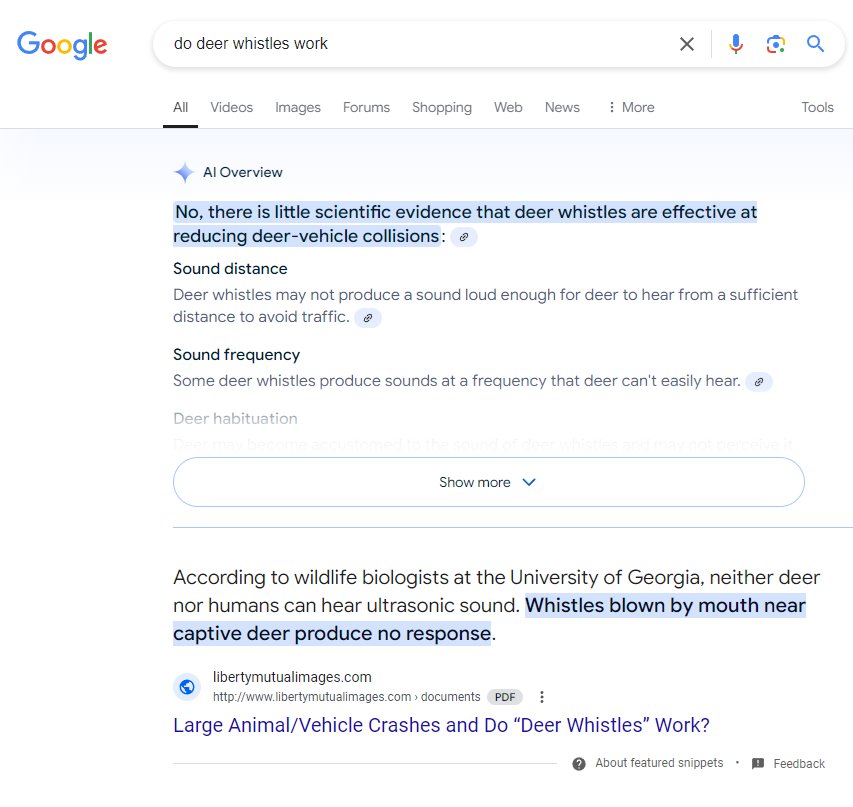Image resolution: width=853 pixels, height=807 pixels.
Task: Click the 'Sound distance' heading
Action: [x=230, y=269]
